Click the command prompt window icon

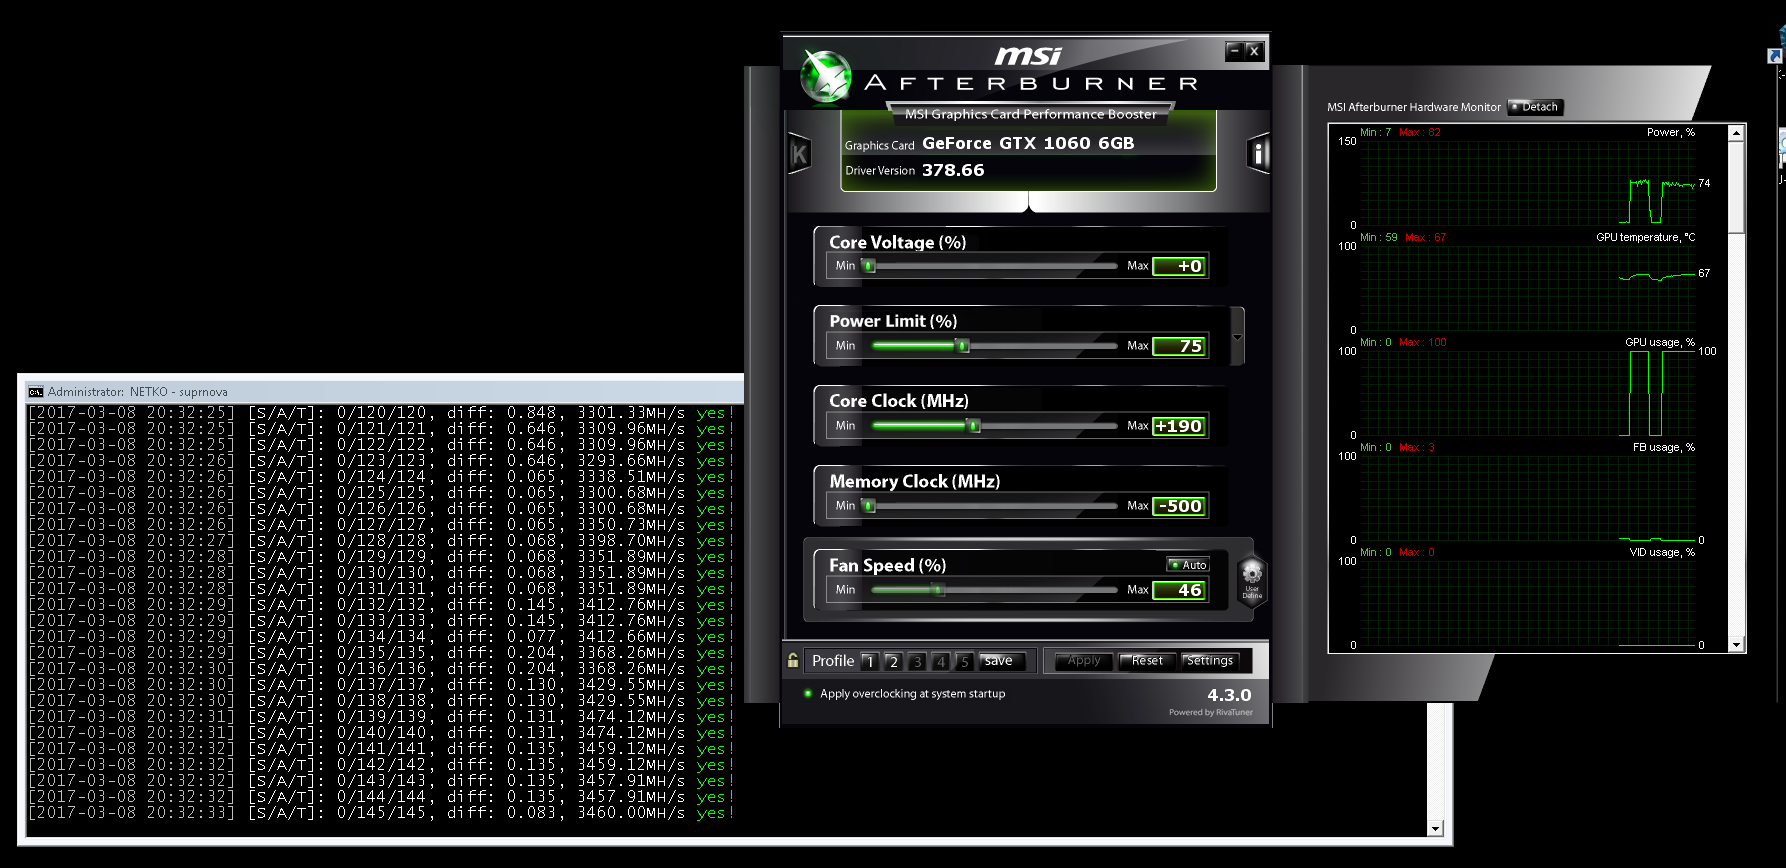pyautogui.click(x=36, y=392)
